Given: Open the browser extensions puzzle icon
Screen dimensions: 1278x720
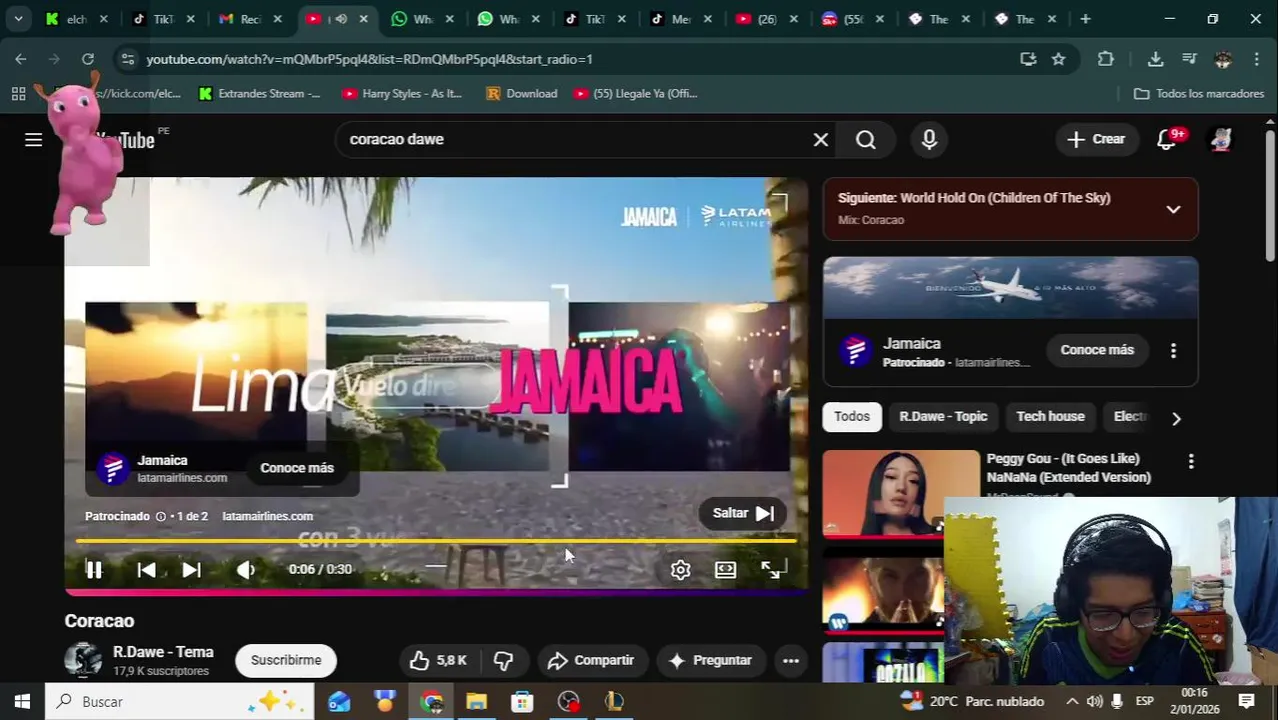Looking at the screenshot, I should (1105, 59).
